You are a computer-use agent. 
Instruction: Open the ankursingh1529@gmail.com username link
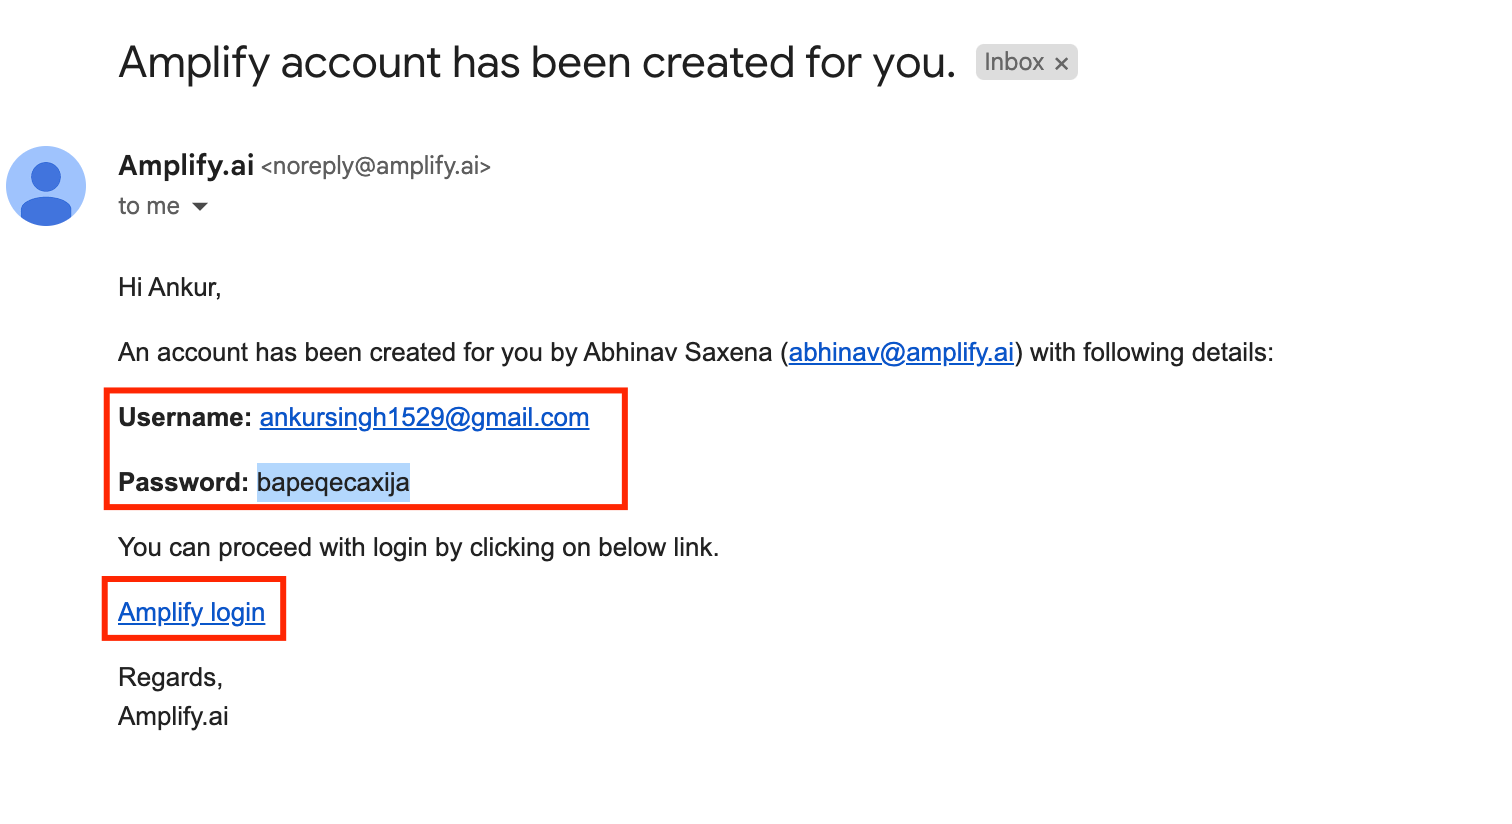click(424, 418)
